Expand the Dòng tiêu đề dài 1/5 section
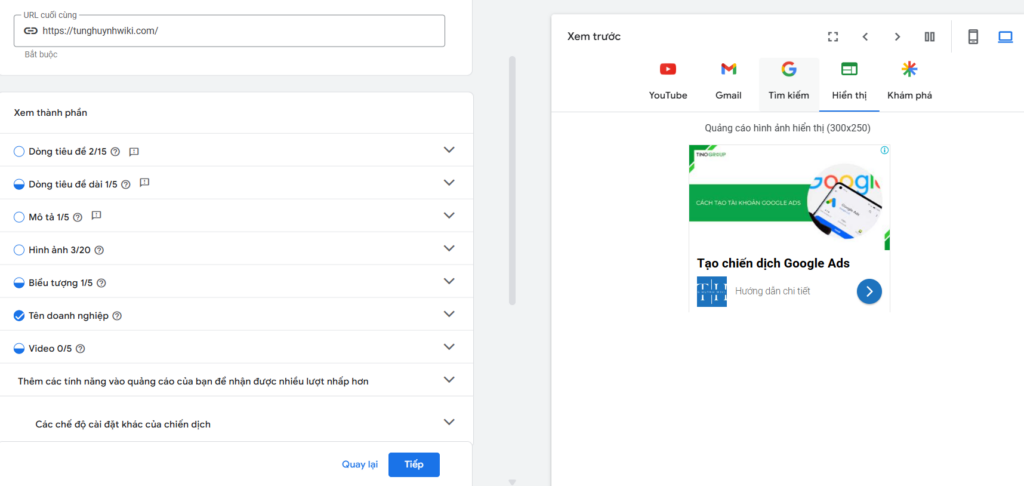This screenshot has width=1024, height=486. (449, 182)
